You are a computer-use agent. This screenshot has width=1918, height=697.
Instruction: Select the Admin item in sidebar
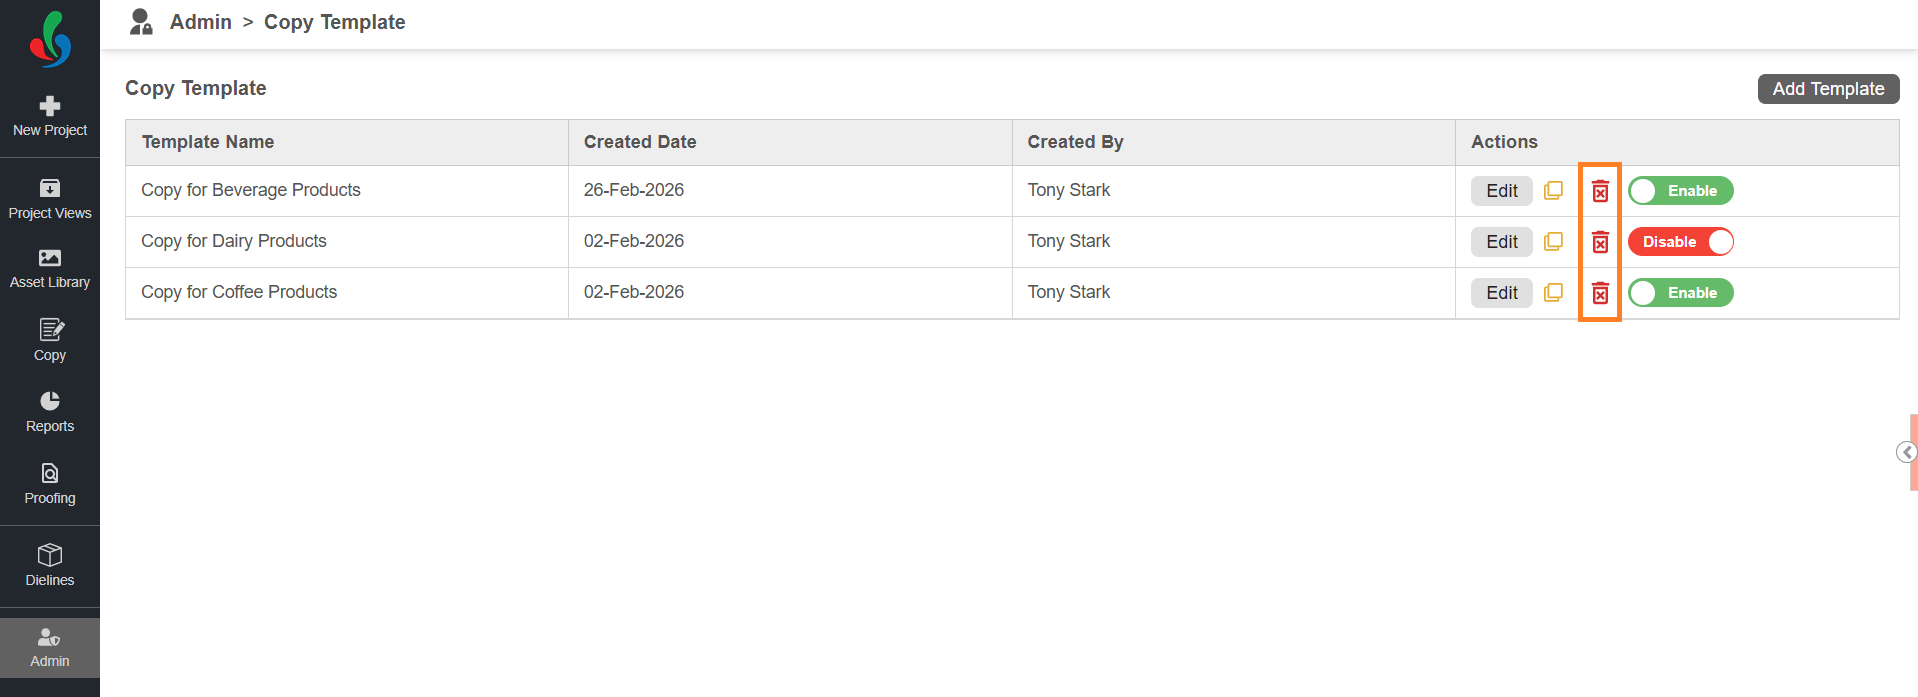pyautogui.click(x=50, y=647)
